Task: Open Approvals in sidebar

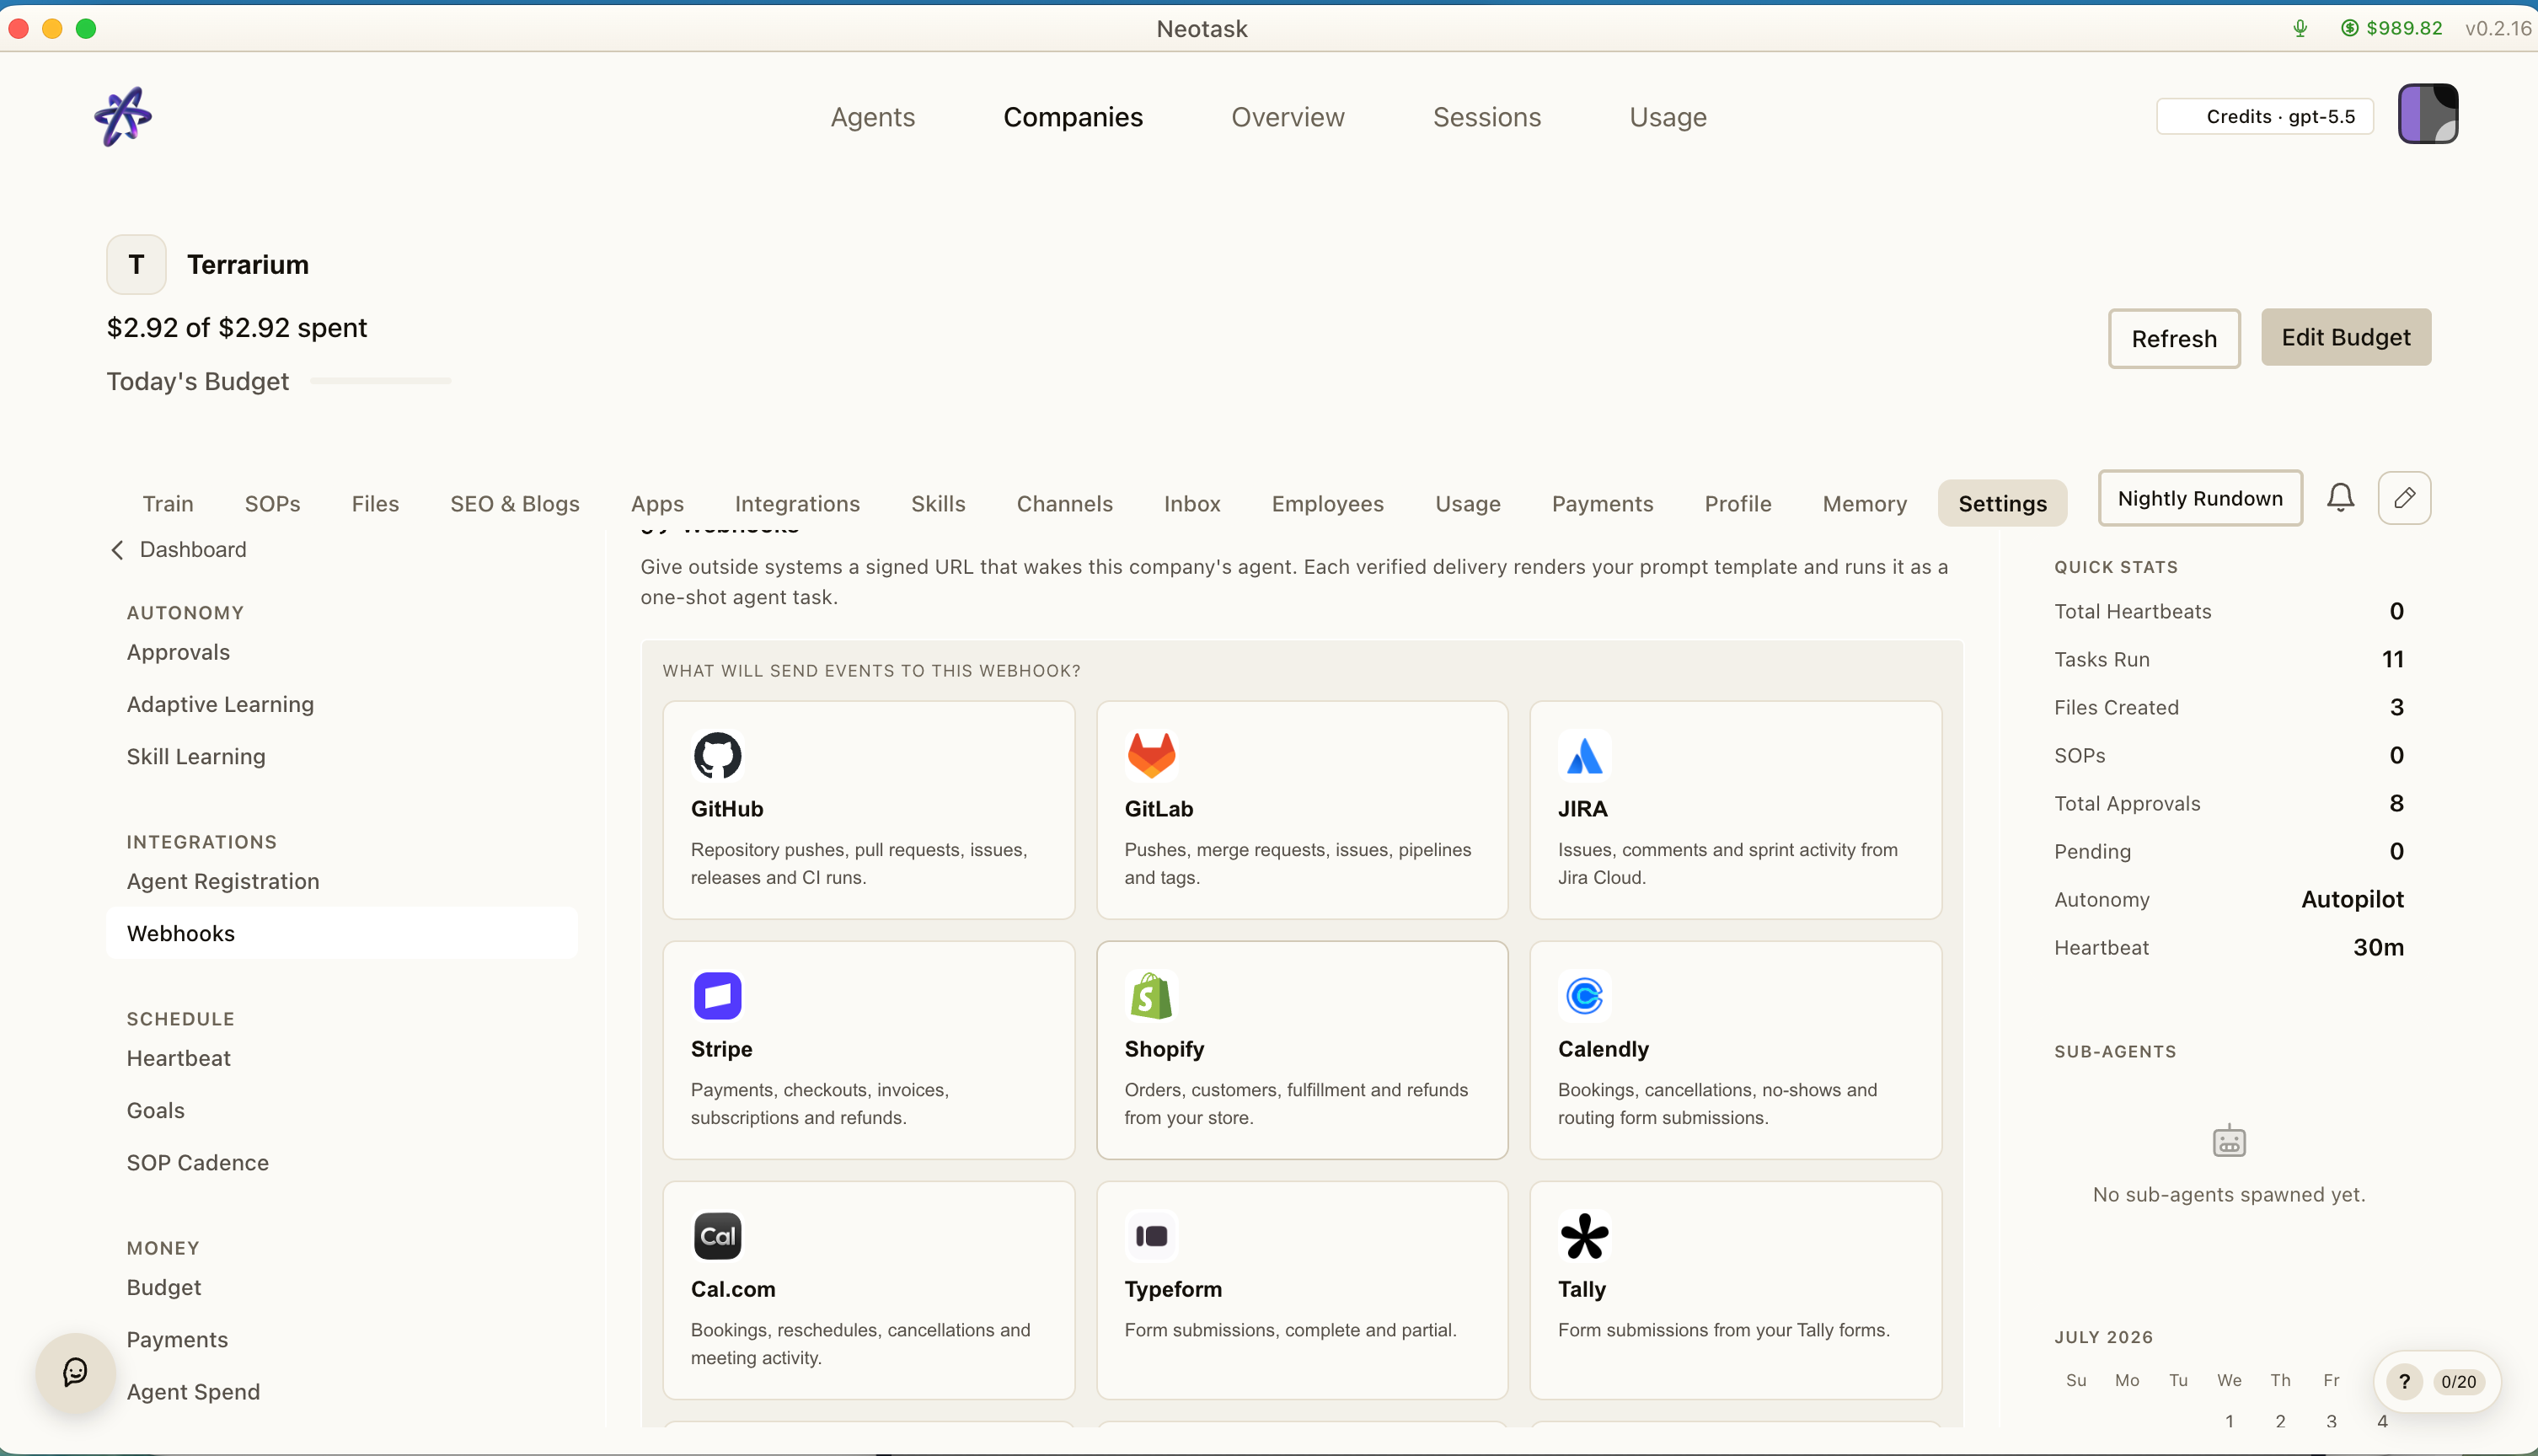Action: [178, 652]
